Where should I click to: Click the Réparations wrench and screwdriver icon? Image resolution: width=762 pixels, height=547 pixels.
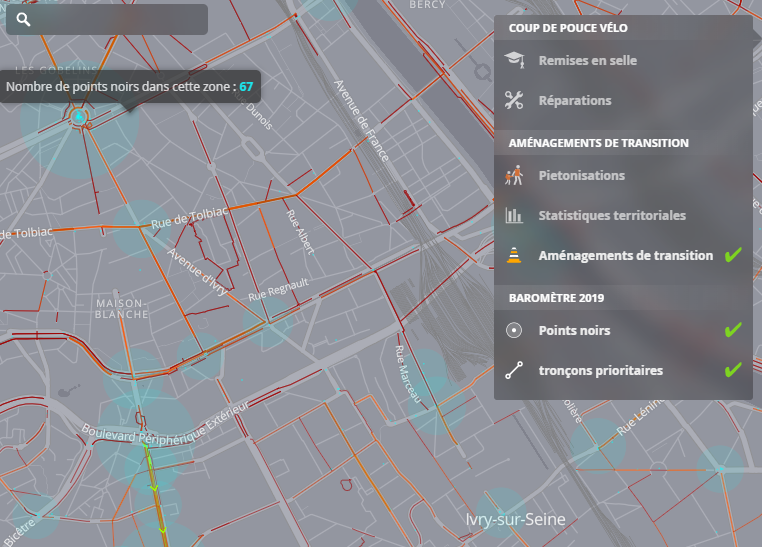pos(514,100)
